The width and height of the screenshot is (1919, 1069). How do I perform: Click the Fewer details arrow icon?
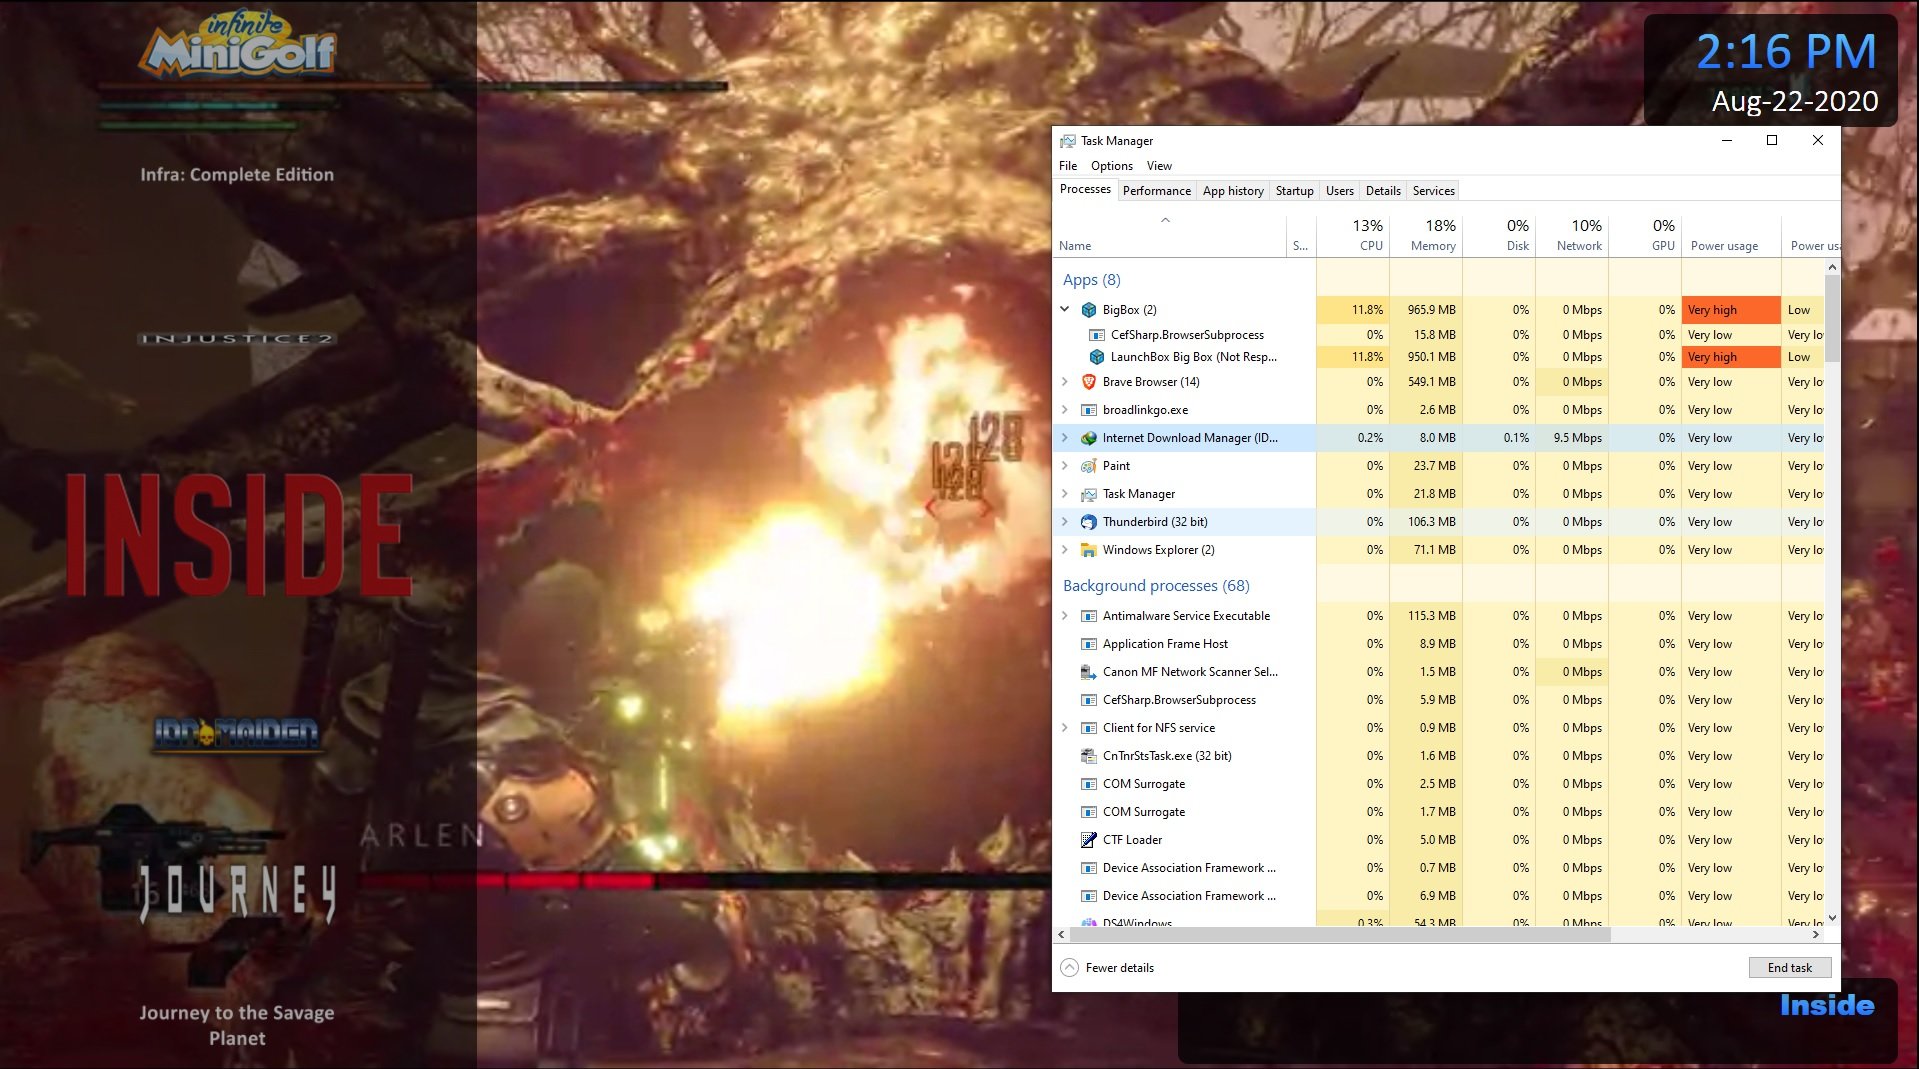[1069, 968]
